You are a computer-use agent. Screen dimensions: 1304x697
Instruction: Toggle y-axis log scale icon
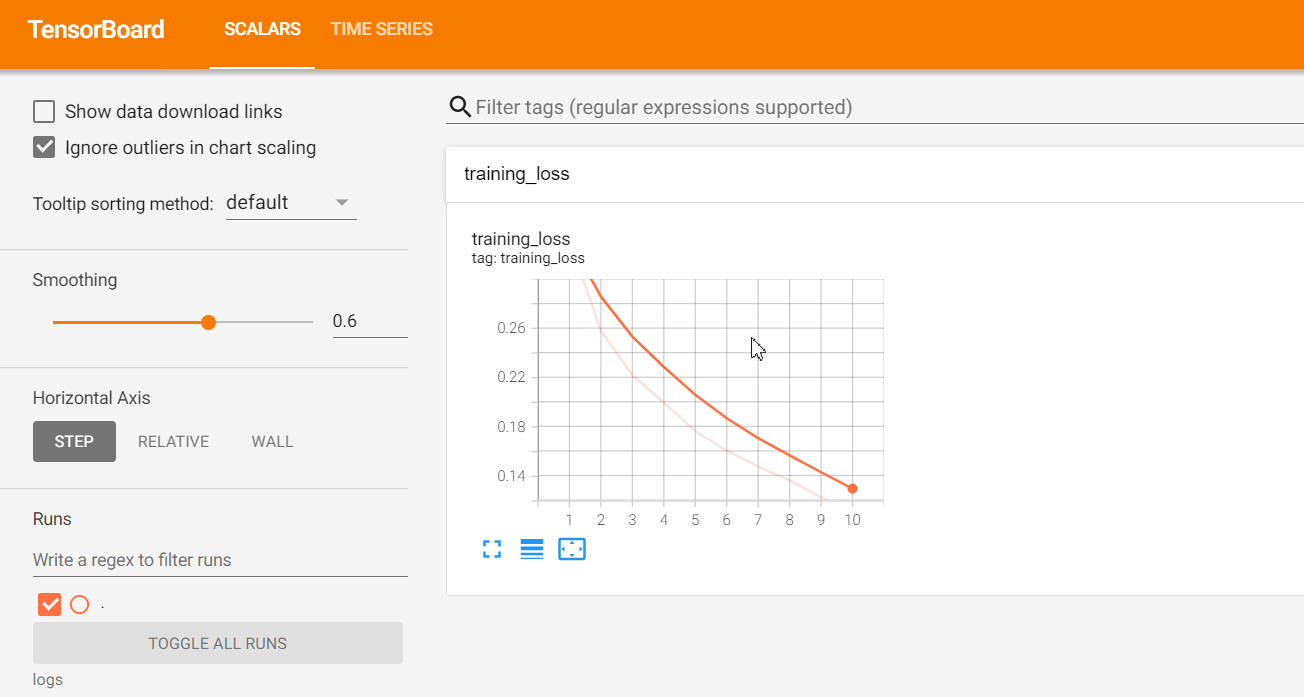pyautogui.click(x=532, y=549)
